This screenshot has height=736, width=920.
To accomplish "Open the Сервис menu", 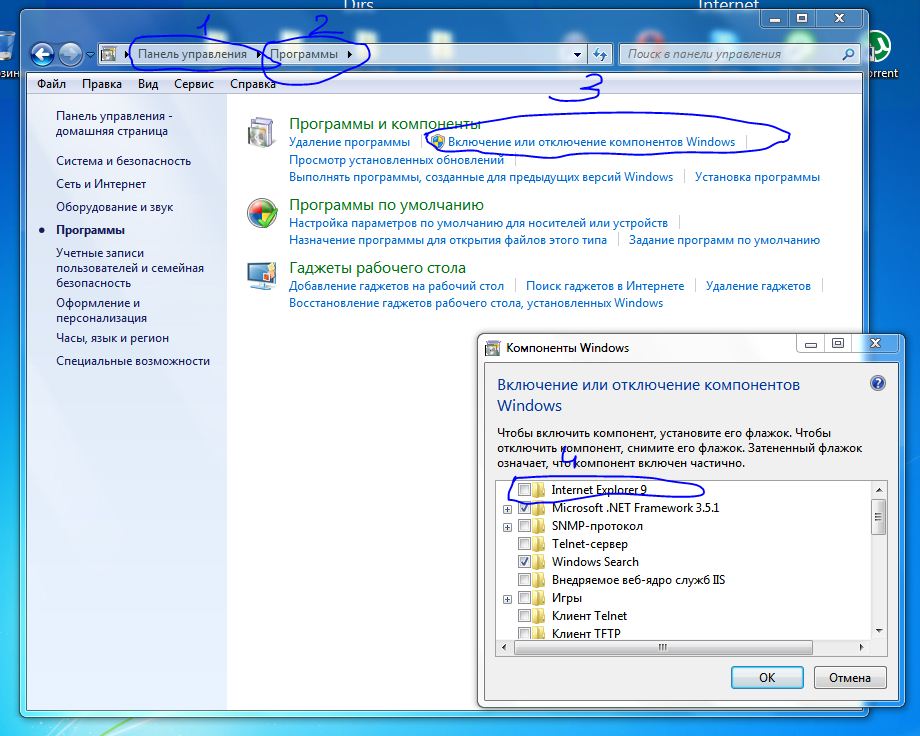I will pos(193,84).
